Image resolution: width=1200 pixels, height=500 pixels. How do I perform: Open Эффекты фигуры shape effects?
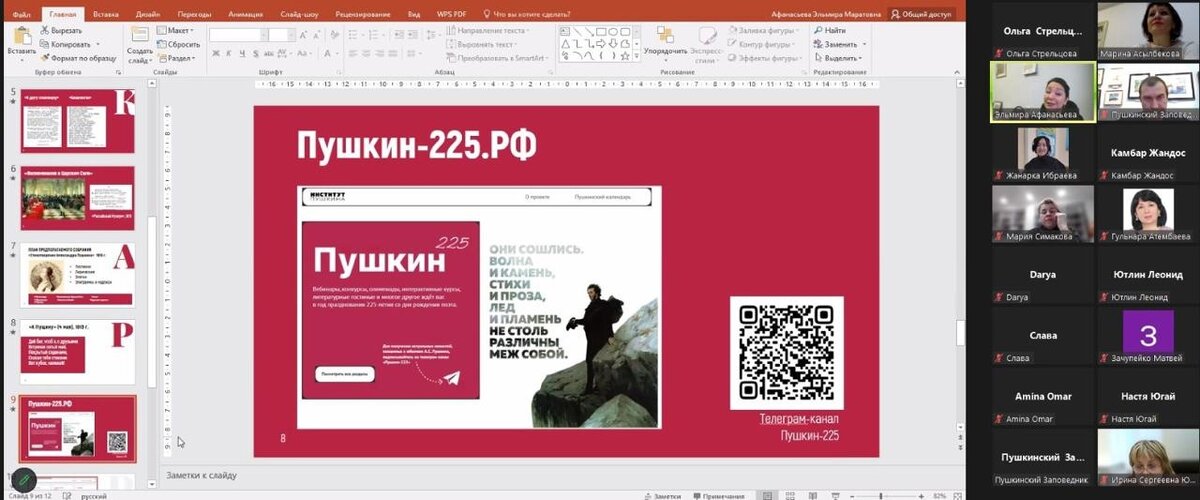[x=765, y=59]
